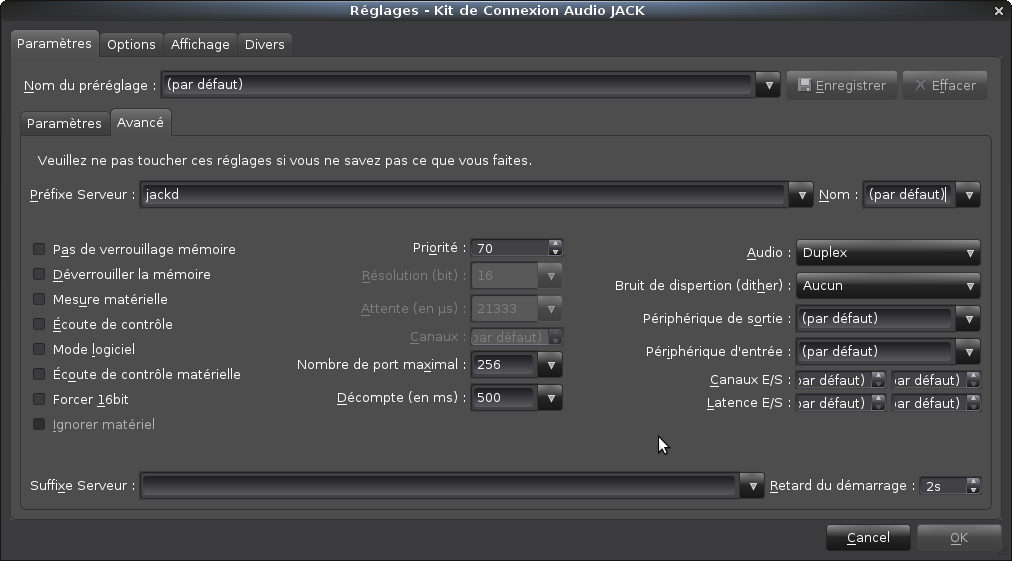Check the Forcer 16bit option
This screenshot has width=1012, height=561.
coord(39,400)
